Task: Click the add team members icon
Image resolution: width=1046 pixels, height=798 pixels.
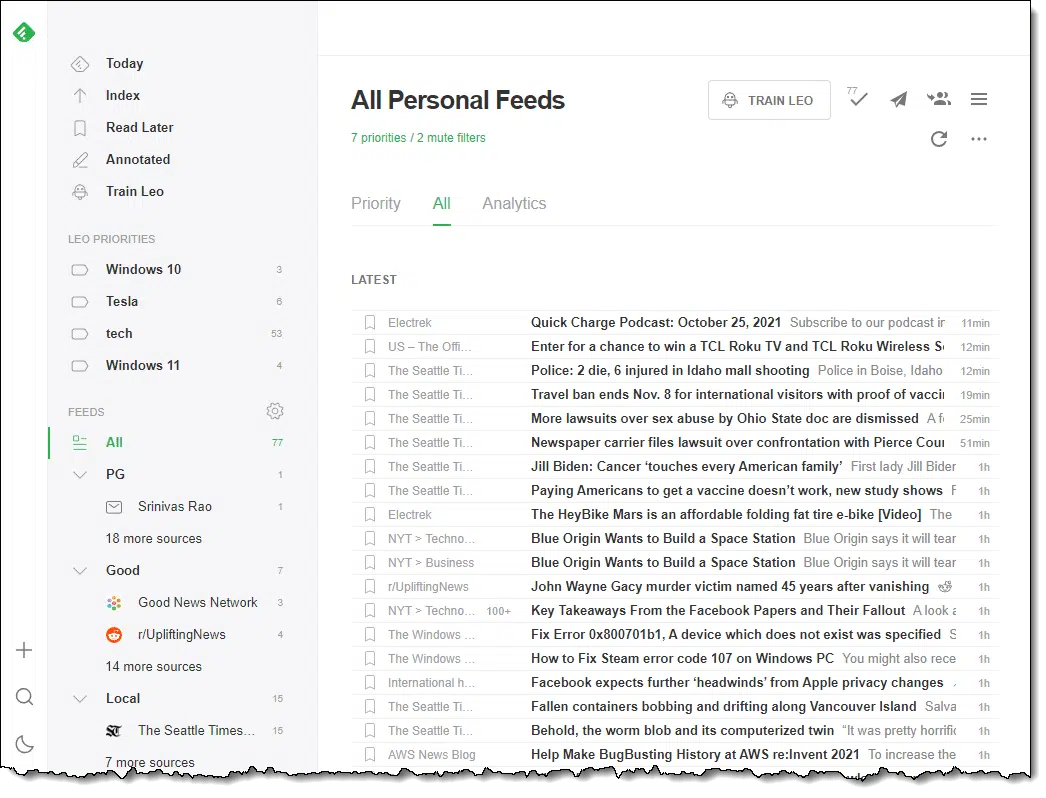Action: (939, 99)
